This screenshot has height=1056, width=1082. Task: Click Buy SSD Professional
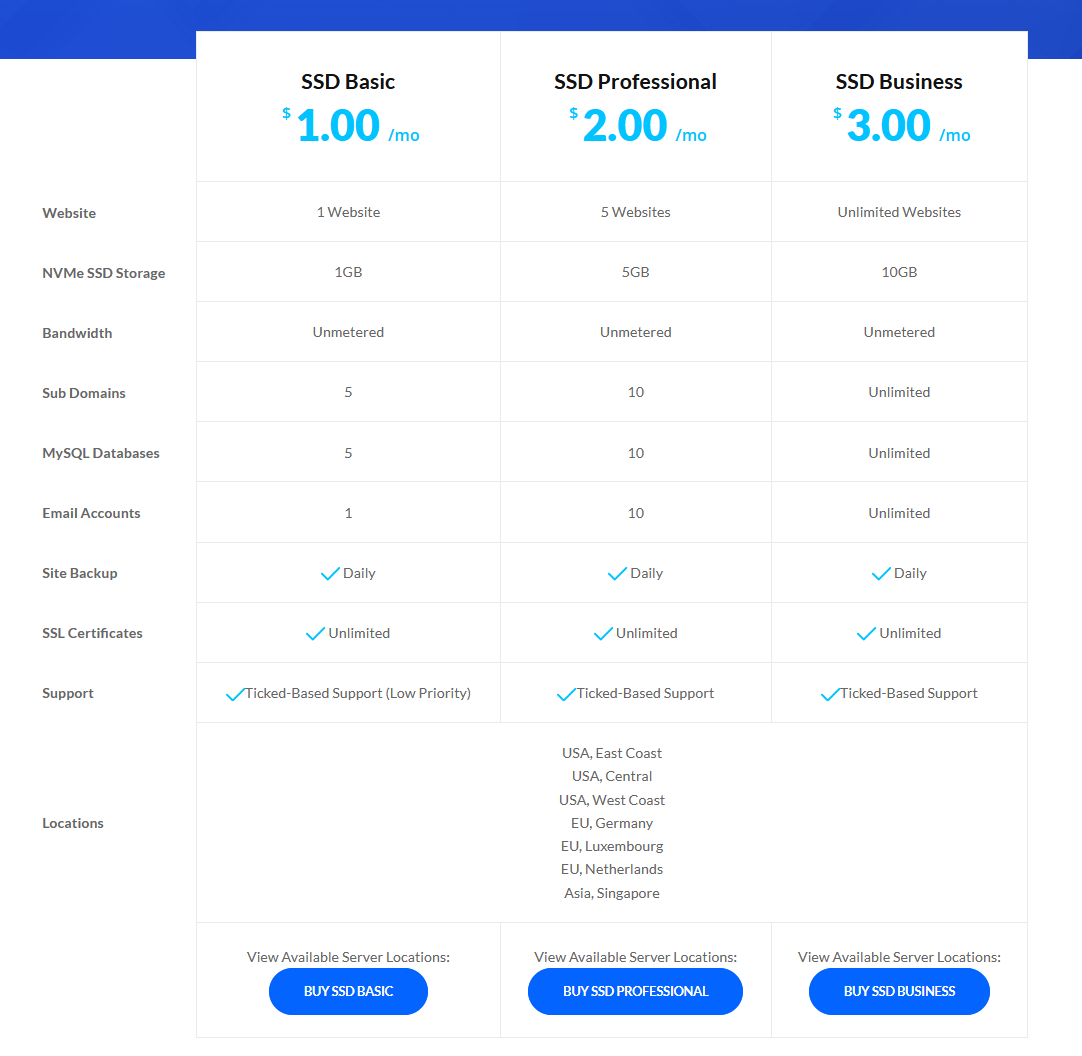tap(635, 991)
